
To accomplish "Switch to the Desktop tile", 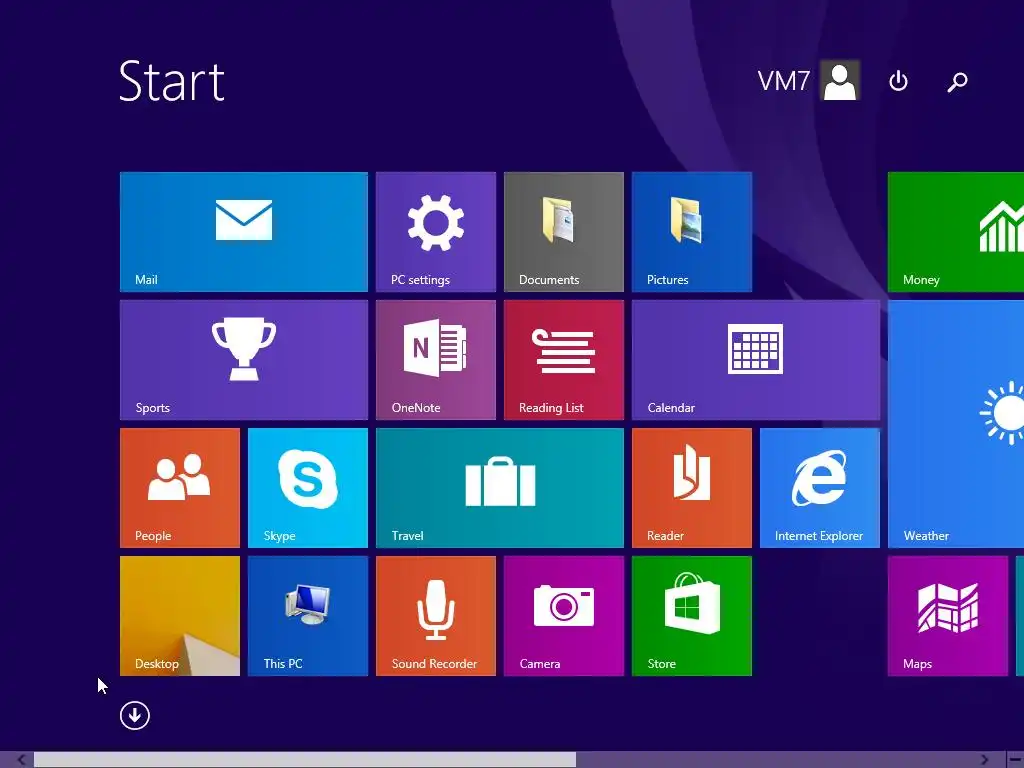I will pos(180,616).
